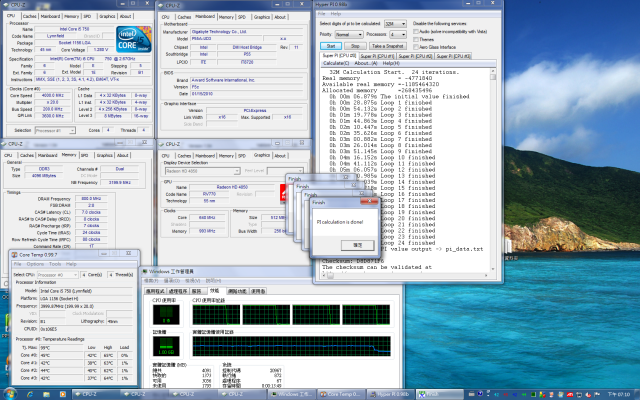Switch to Core Temp taskbar button
The width and height of the screenshot is (640, 400).
pos(340,394)
